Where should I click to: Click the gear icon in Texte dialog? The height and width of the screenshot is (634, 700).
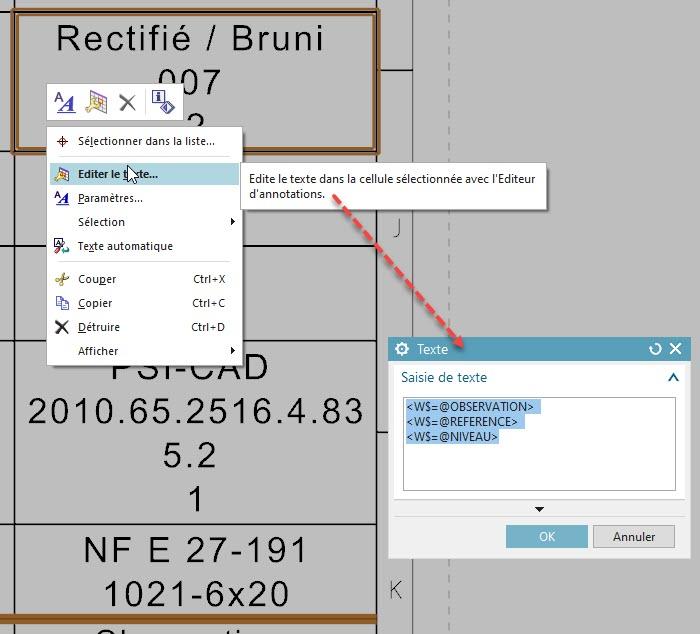pos(402,349)
